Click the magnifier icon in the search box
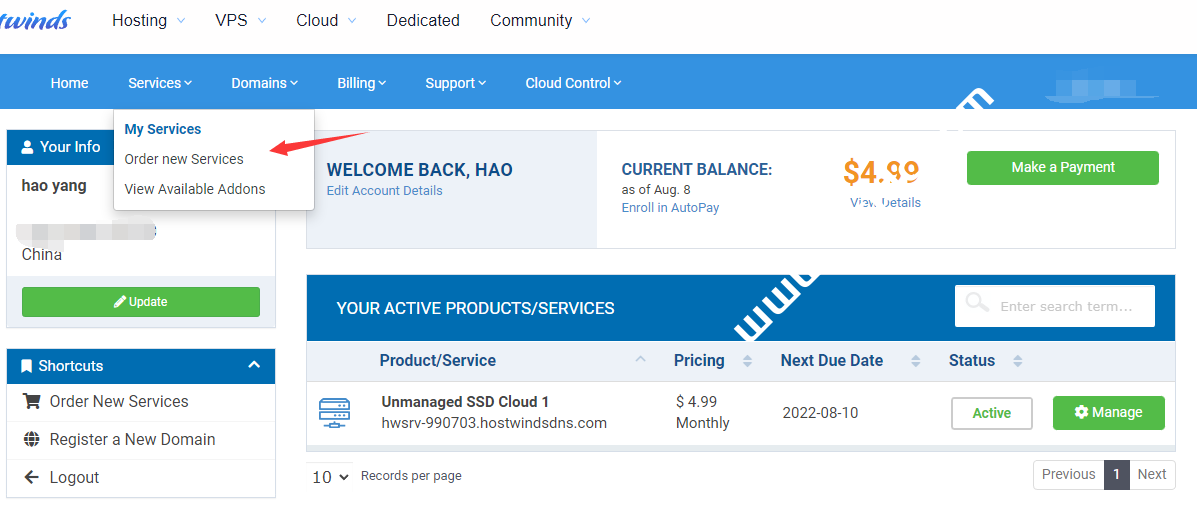Screen dimensions: 1197x505 (977, 304)
